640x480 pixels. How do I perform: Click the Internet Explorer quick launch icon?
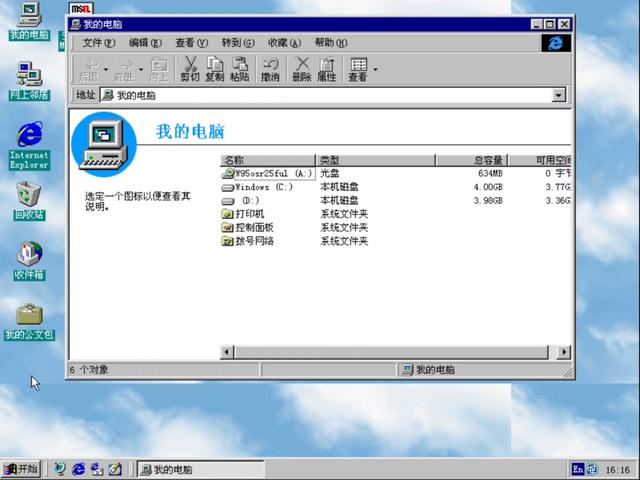(x=78, y=469)
